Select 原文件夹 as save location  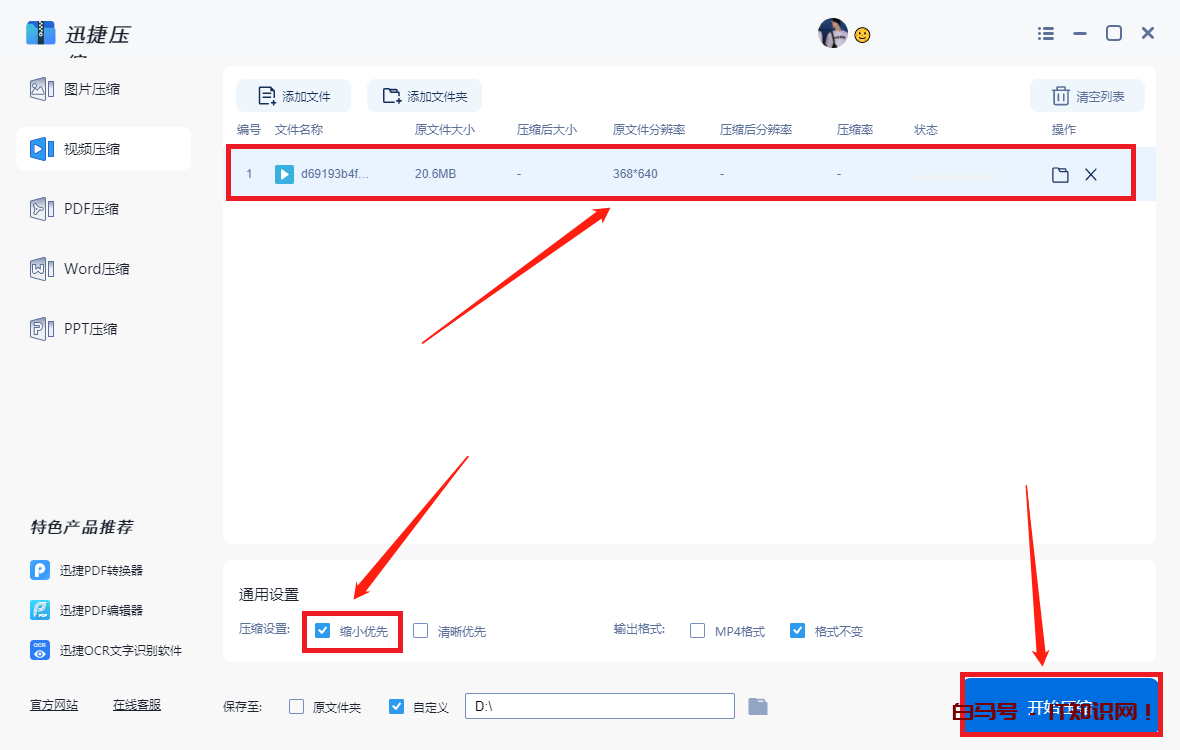[x=297, y=707]
